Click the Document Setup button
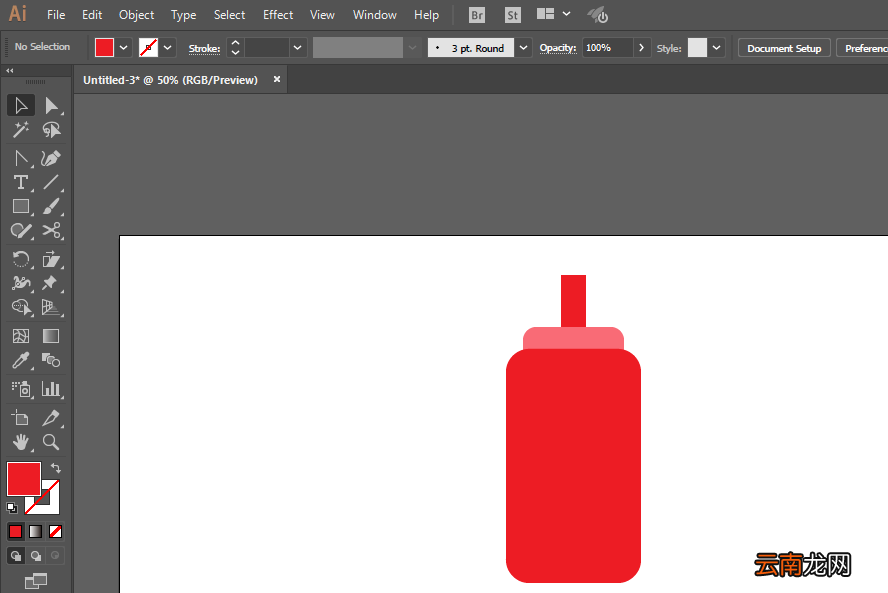The width and height of the screenshot is (888, 593). (784, 48)
